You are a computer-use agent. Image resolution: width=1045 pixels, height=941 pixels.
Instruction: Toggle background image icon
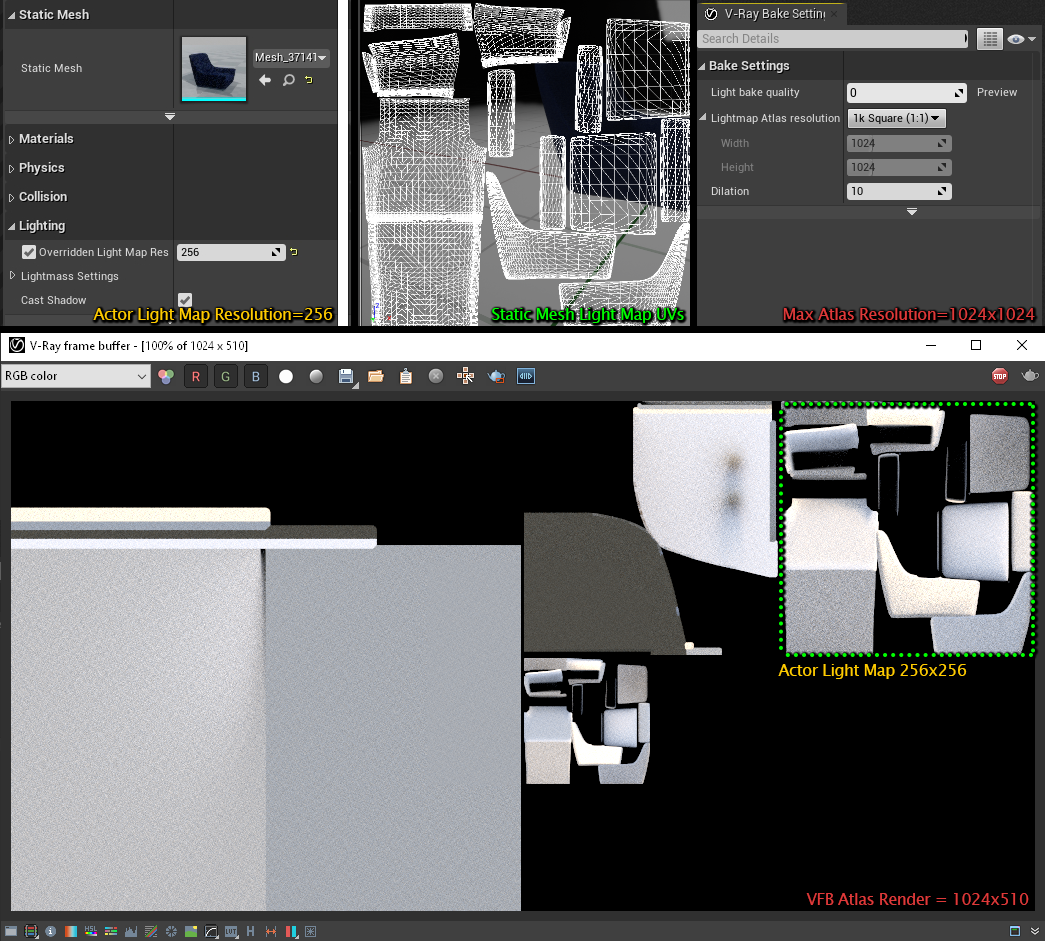pos(191,931)
